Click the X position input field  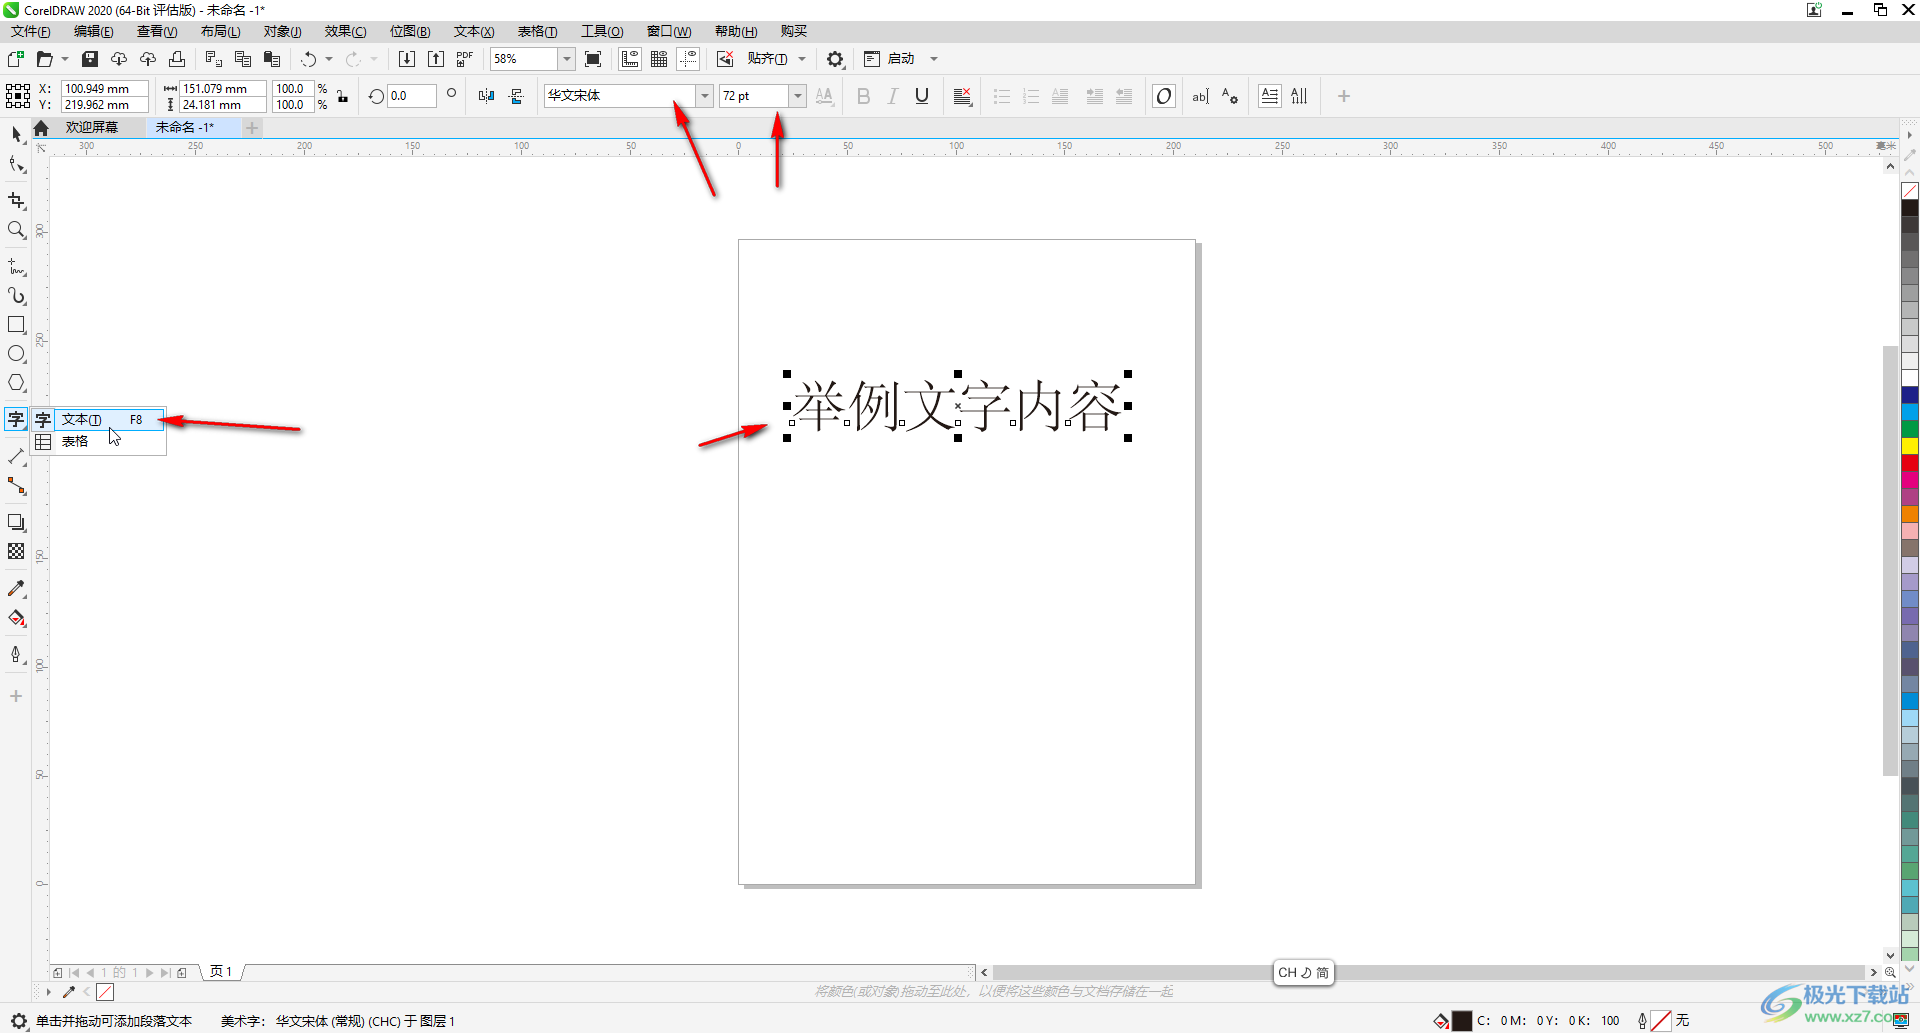104,88
